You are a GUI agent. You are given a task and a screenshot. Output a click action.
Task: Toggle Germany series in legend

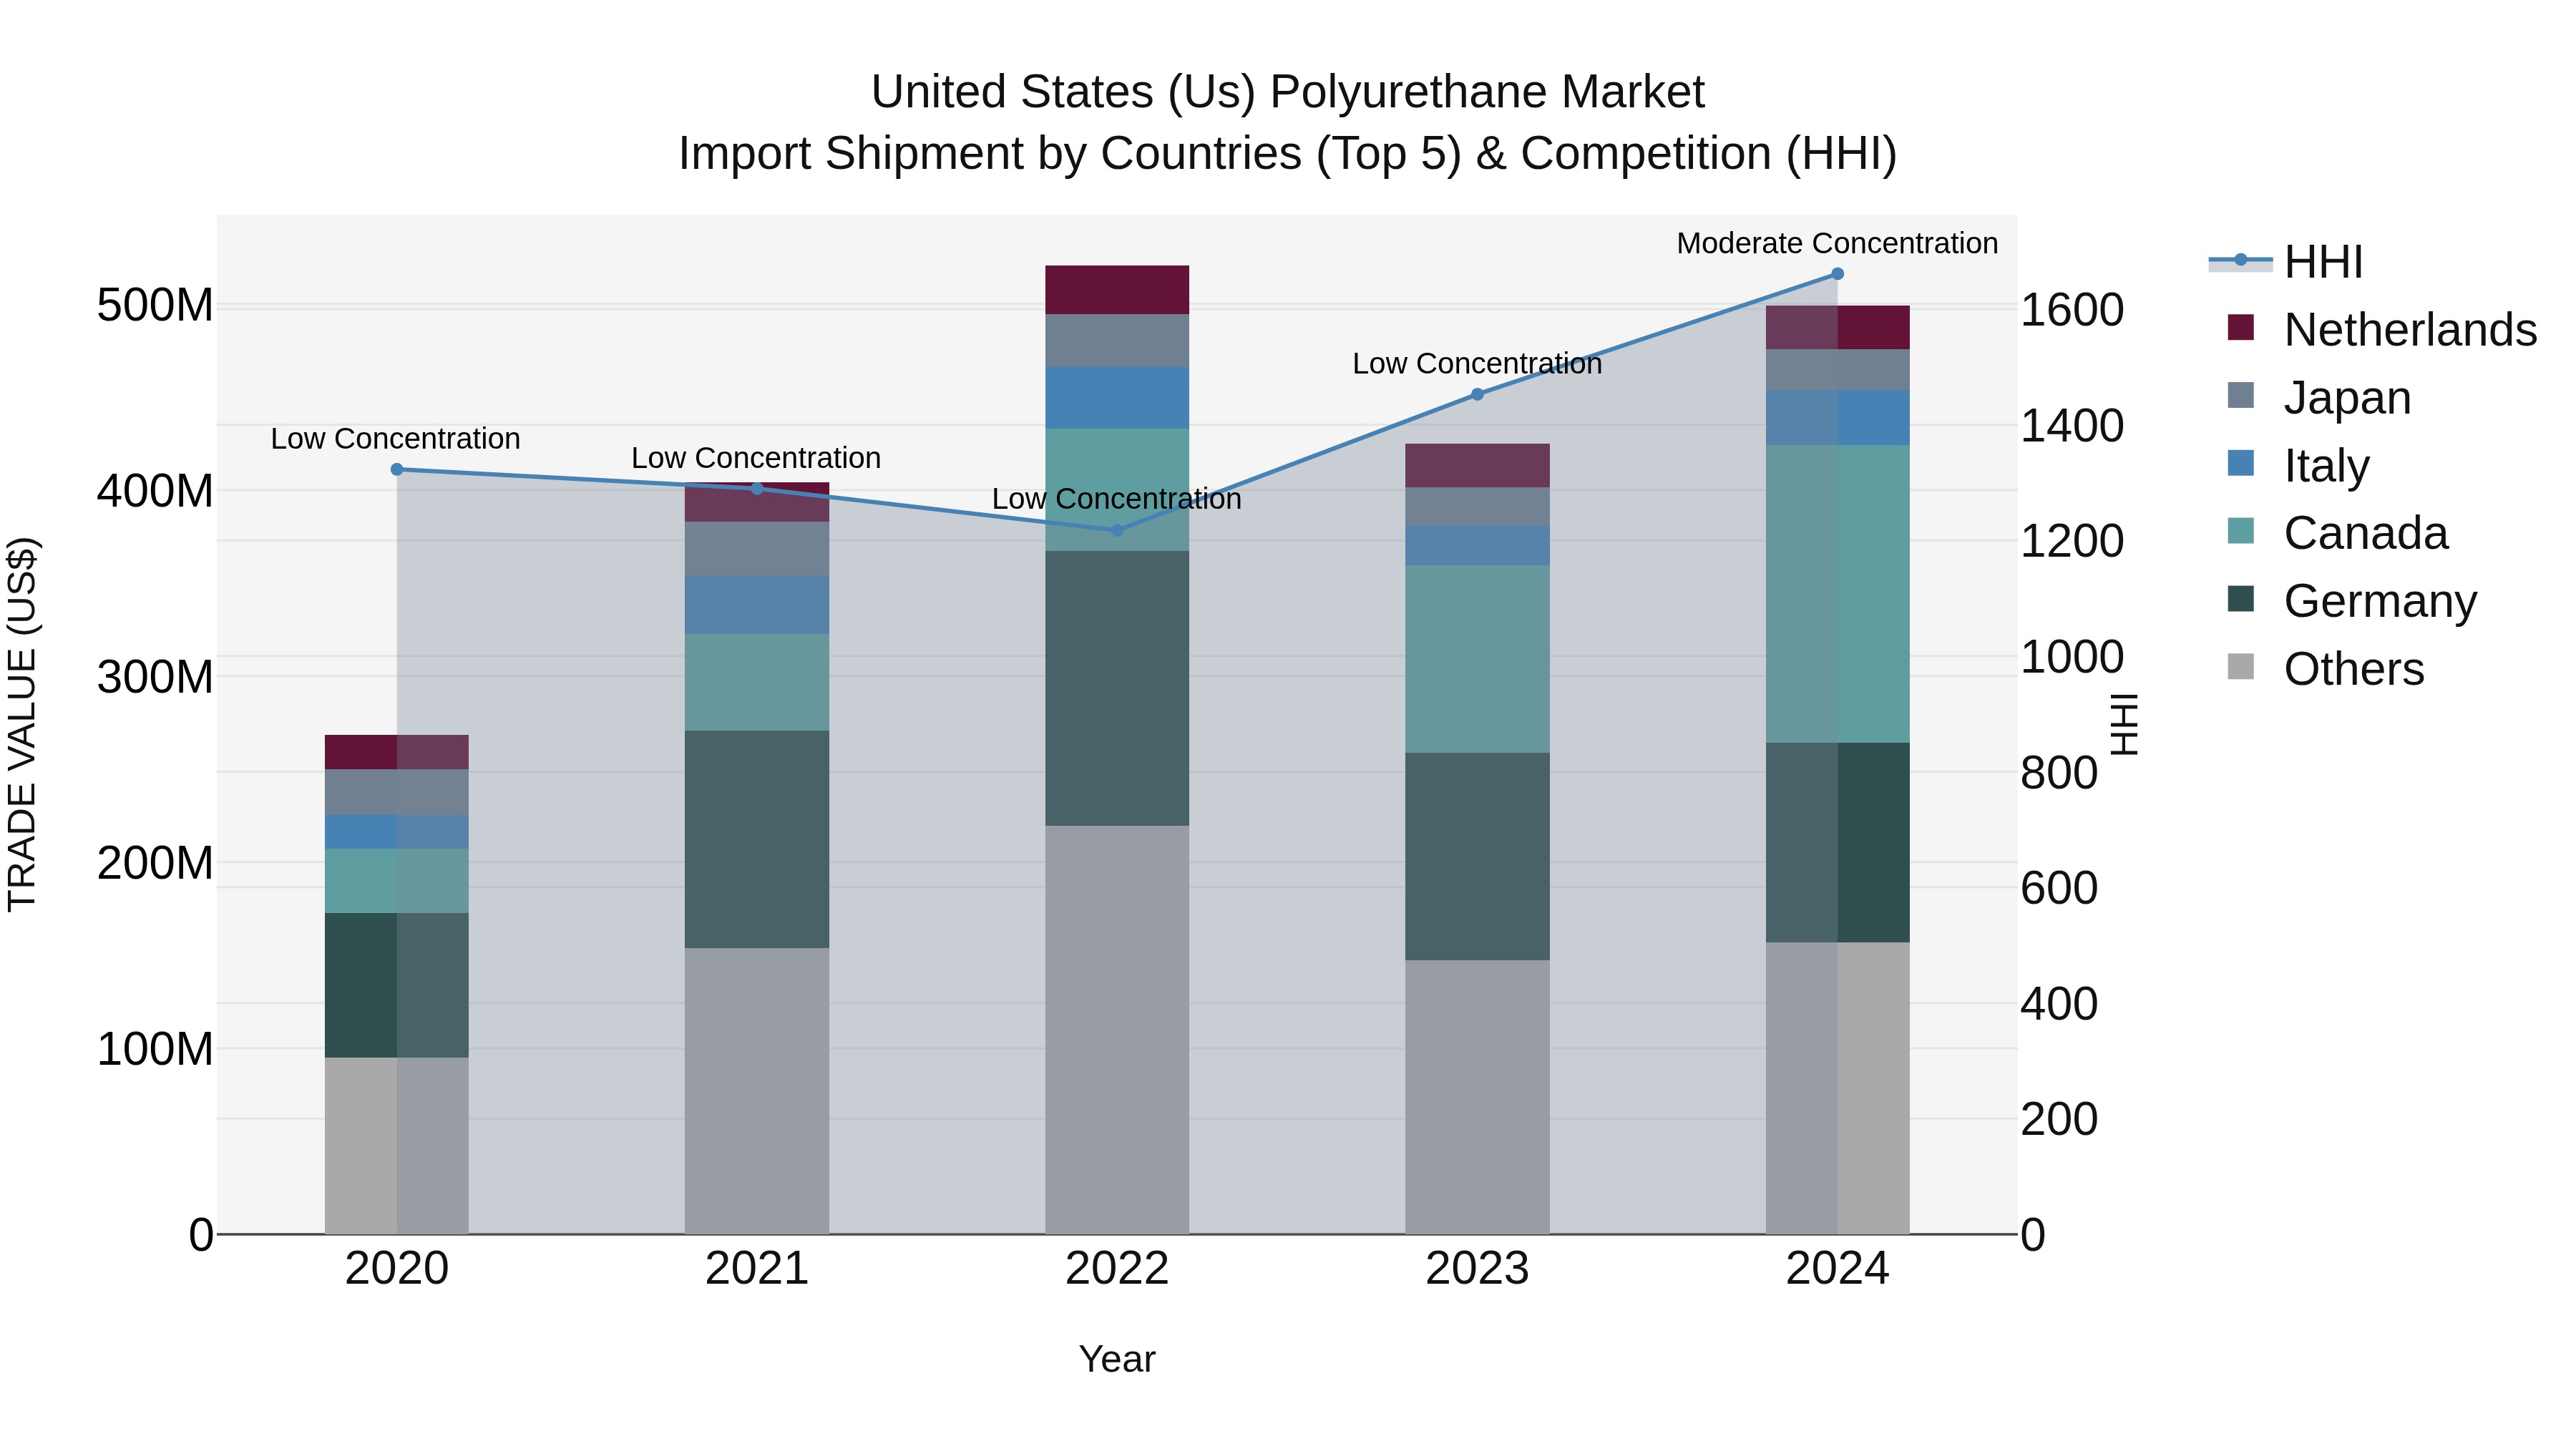point(2352,601)
